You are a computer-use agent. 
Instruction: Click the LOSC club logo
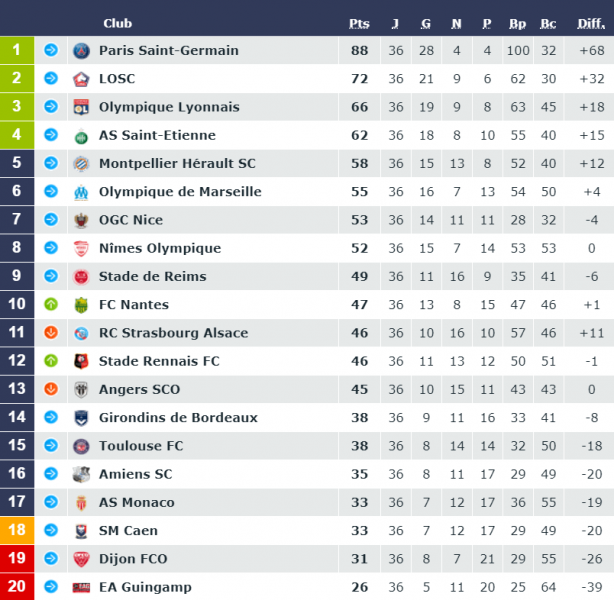click(81, 79)
